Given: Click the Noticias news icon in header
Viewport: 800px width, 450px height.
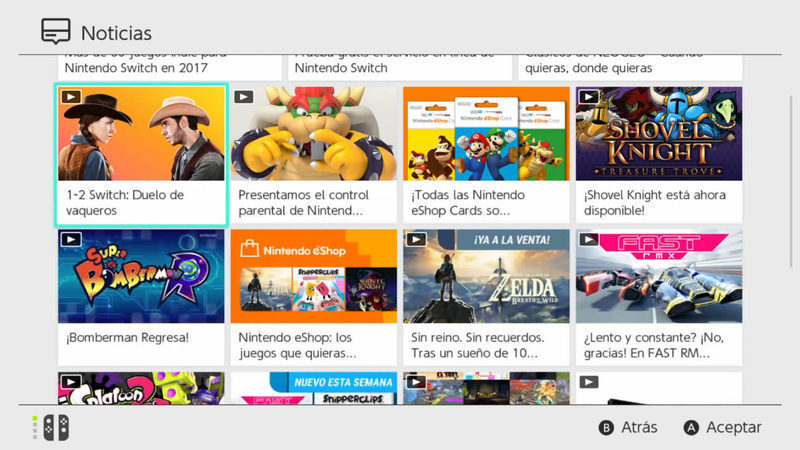Looking at the screenshot, I should point(55,31).
